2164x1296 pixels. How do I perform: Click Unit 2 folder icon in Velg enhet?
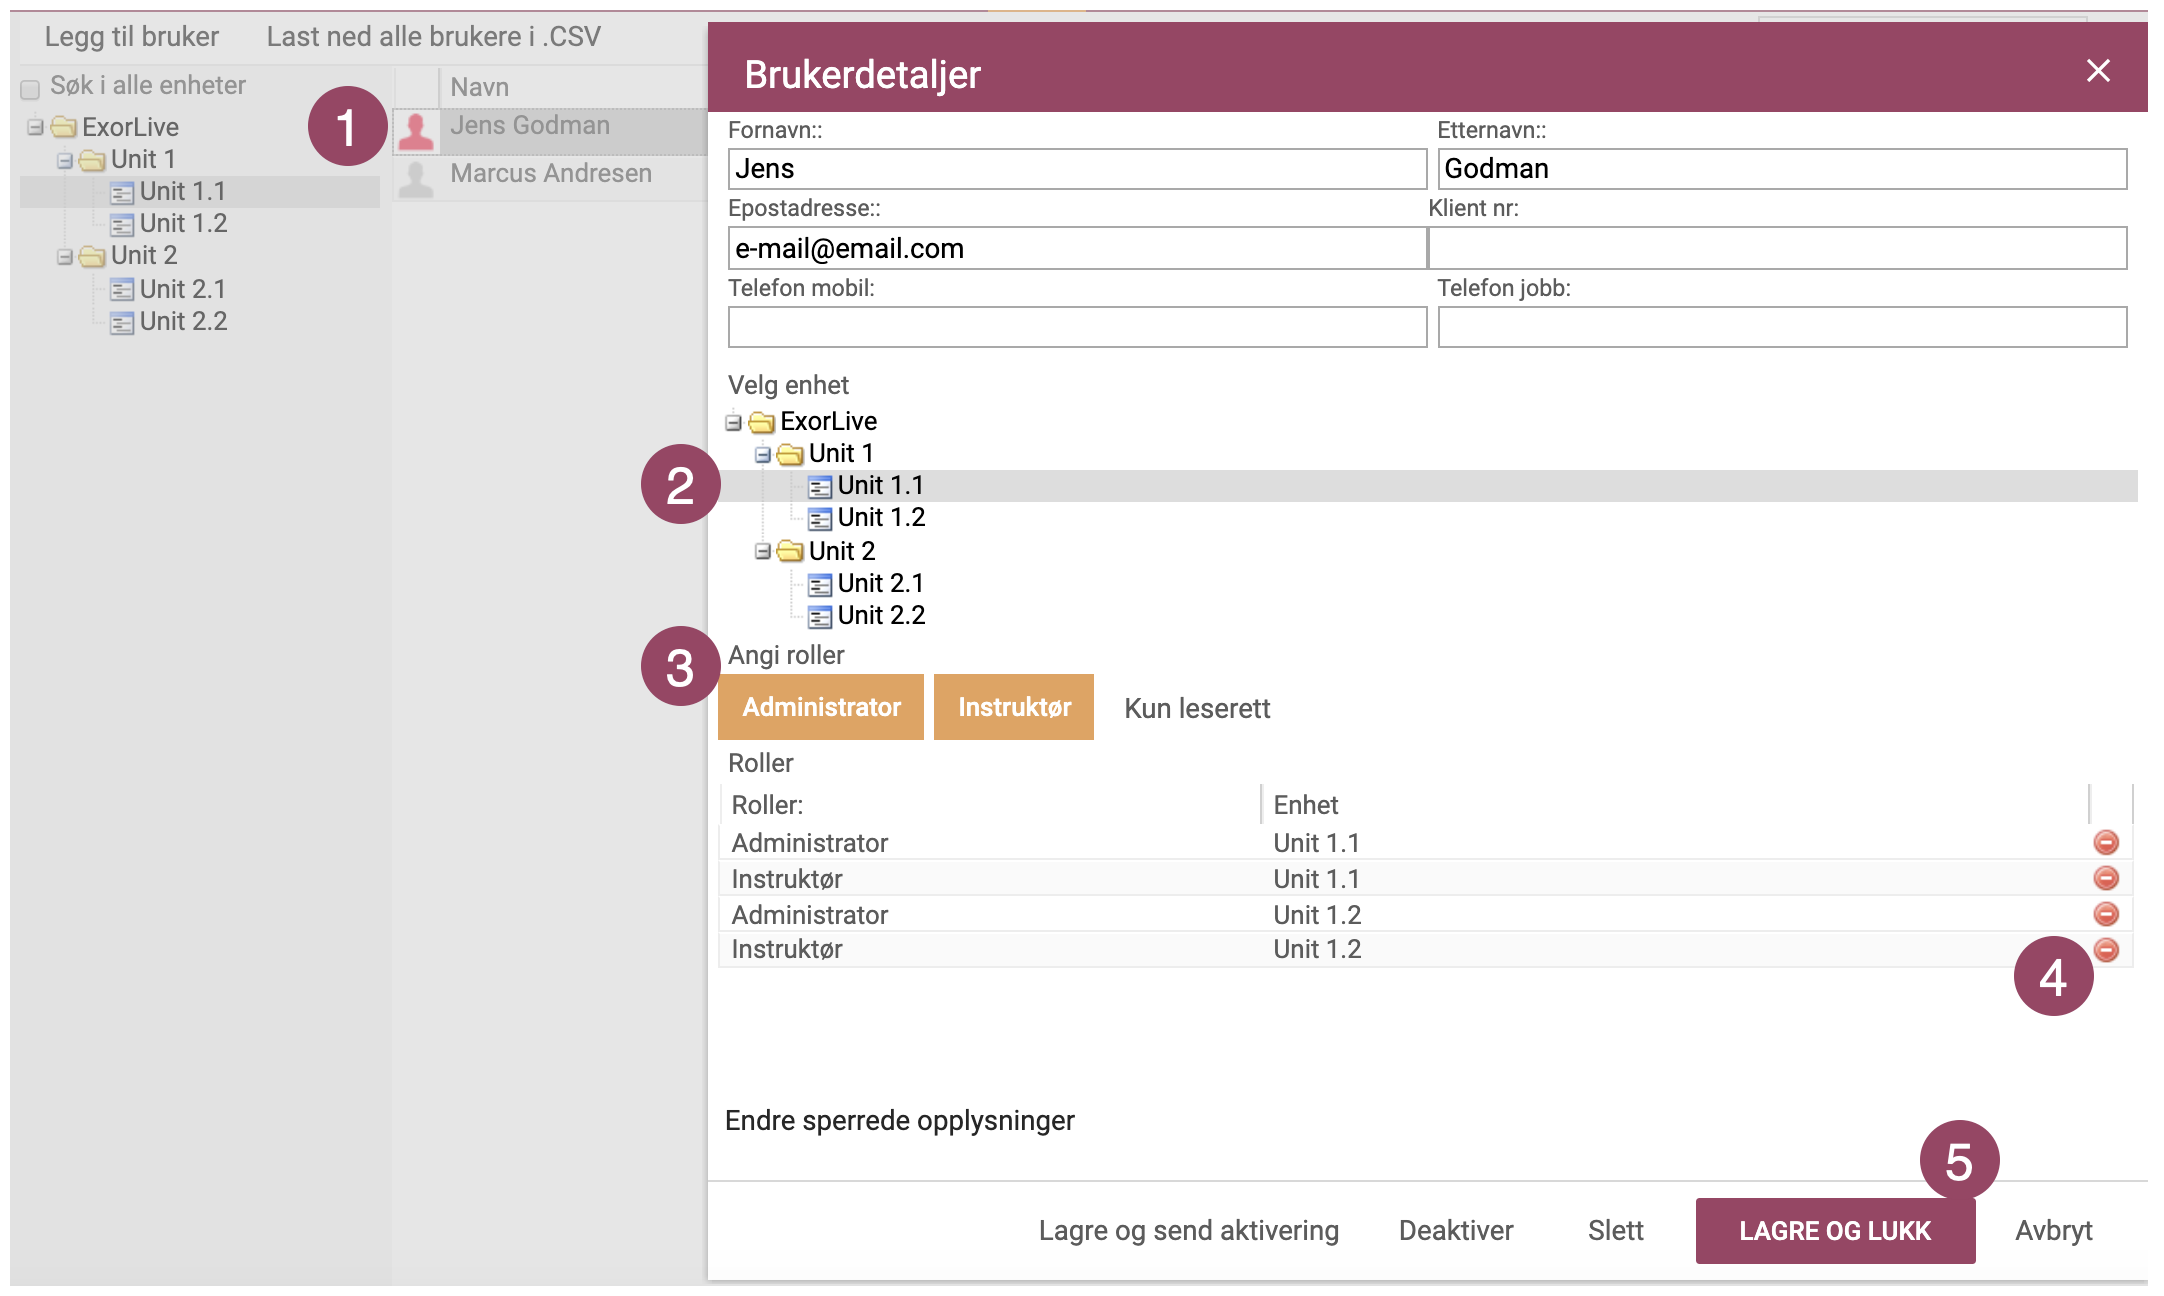(x=790, y=551)
